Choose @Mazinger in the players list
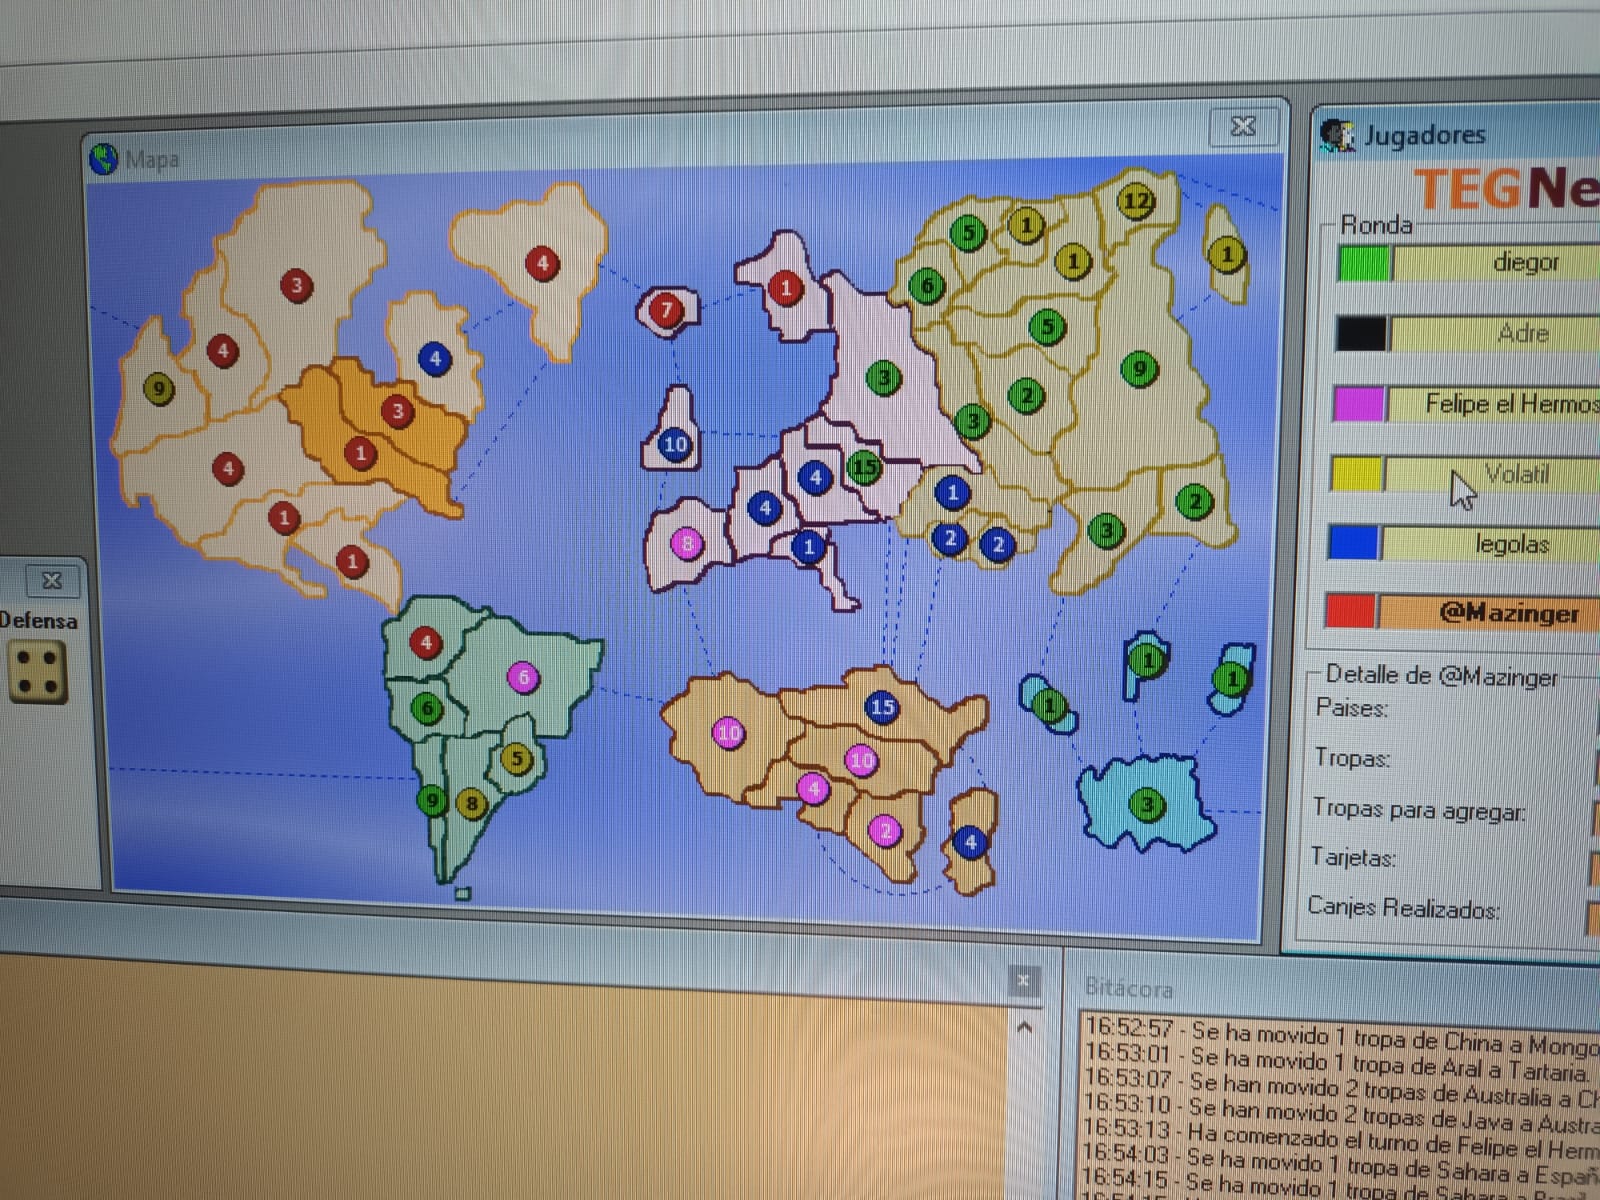1600x1200 pixels. 1508,613
